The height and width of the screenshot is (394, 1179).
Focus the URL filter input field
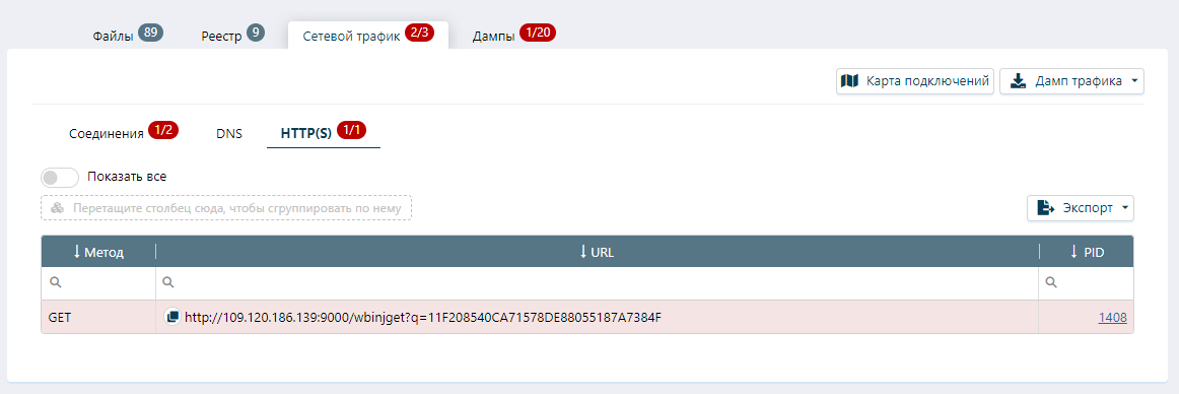[597, 283]
